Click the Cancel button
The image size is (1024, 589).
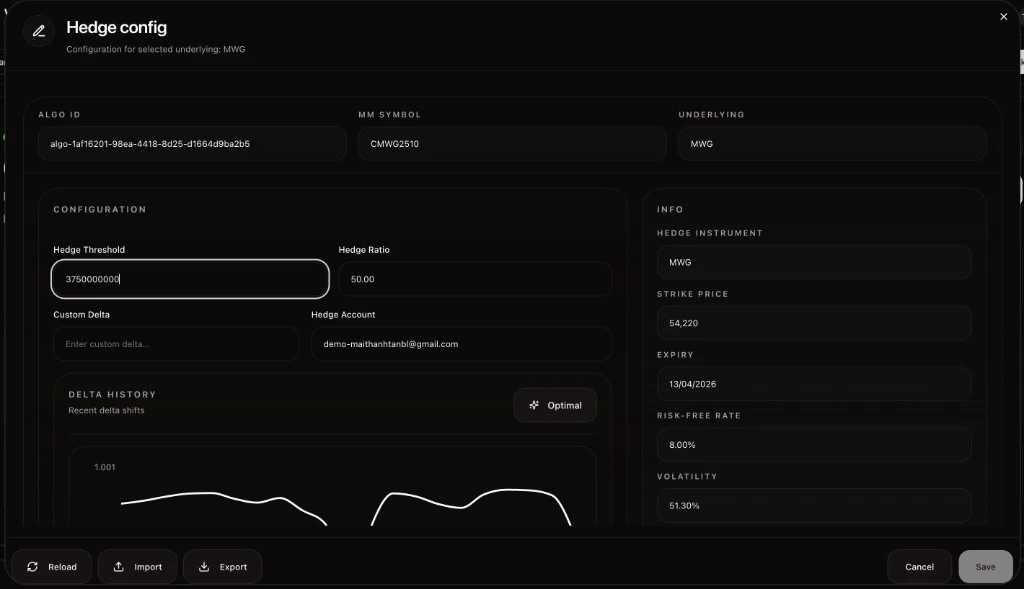click(919, 567)
